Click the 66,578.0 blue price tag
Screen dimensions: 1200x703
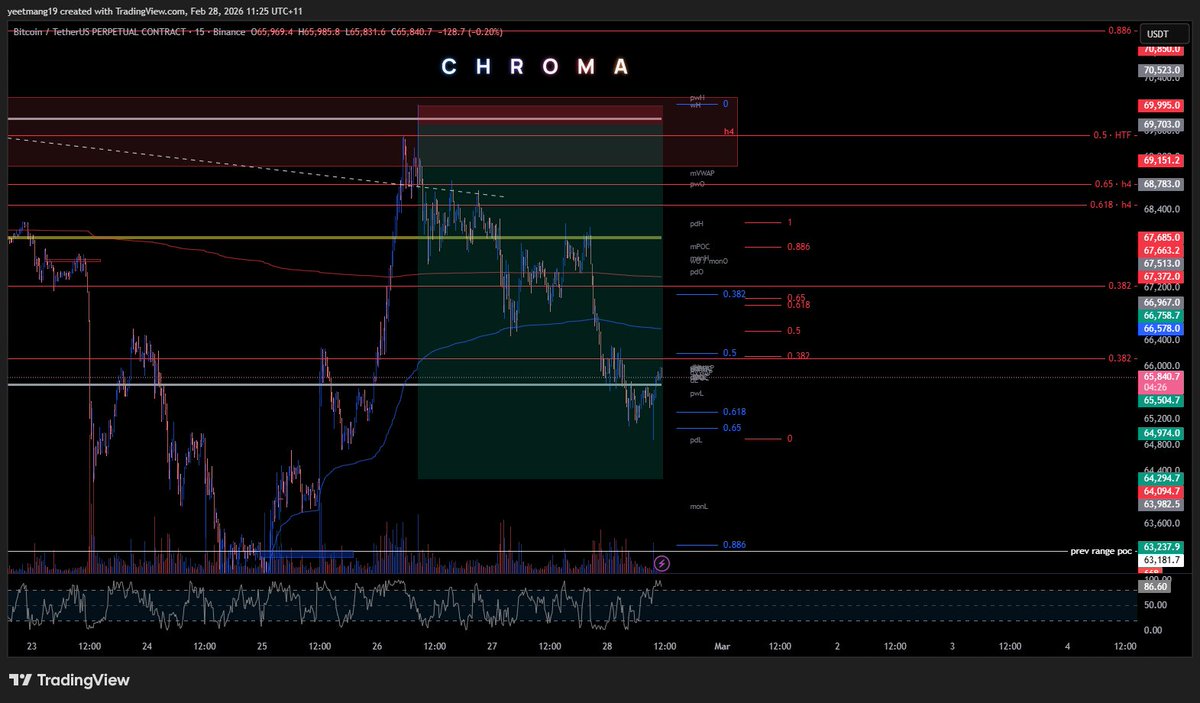coord(1162,328)
